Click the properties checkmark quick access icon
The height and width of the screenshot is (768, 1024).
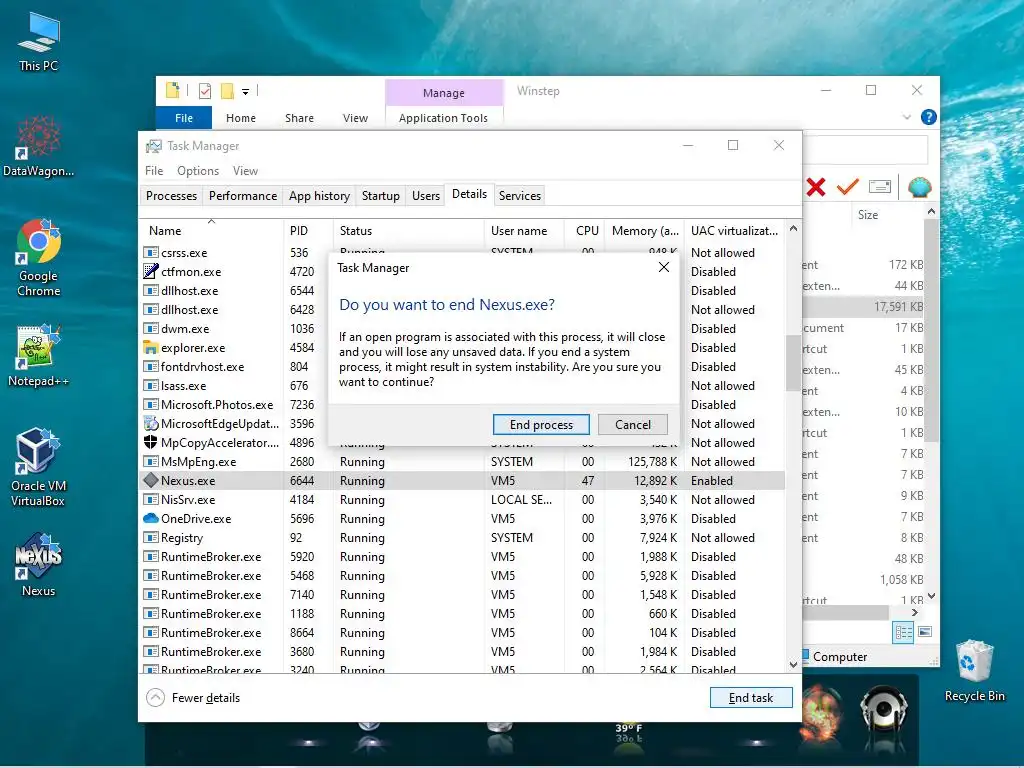point(204,91)
